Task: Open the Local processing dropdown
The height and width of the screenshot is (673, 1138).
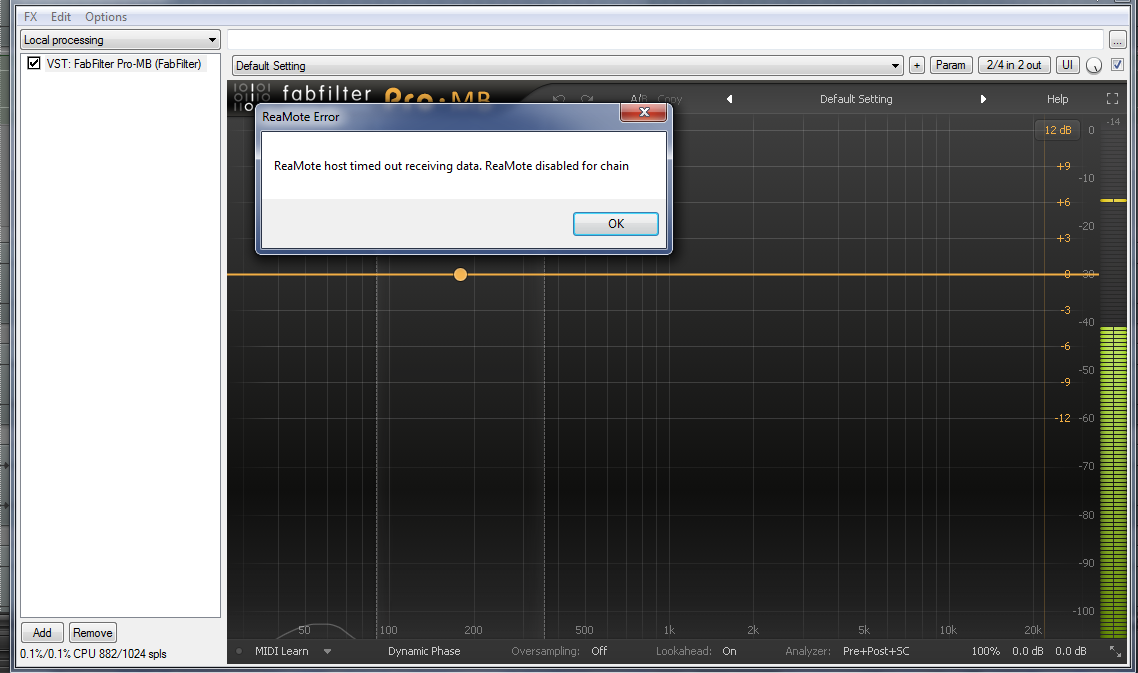Action: click(120, 40)
